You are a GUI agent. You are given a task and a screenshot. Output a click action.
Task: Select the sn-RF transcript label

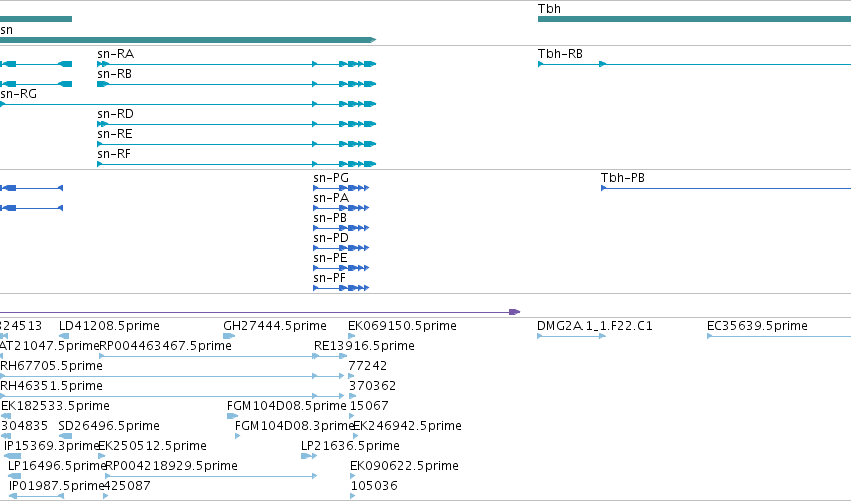tap(114, 154)
